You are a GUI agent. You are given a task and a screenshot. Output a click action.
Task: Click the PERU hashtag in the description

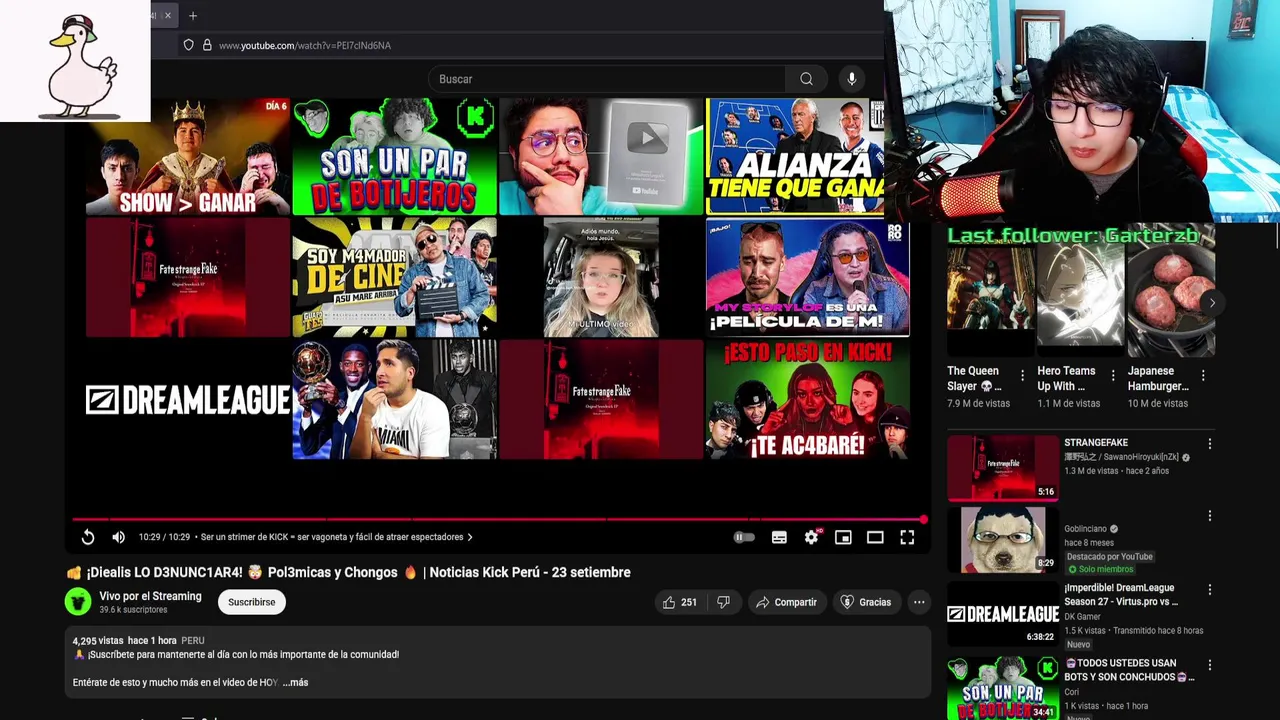pyautogui.click(x=193, y=640)
